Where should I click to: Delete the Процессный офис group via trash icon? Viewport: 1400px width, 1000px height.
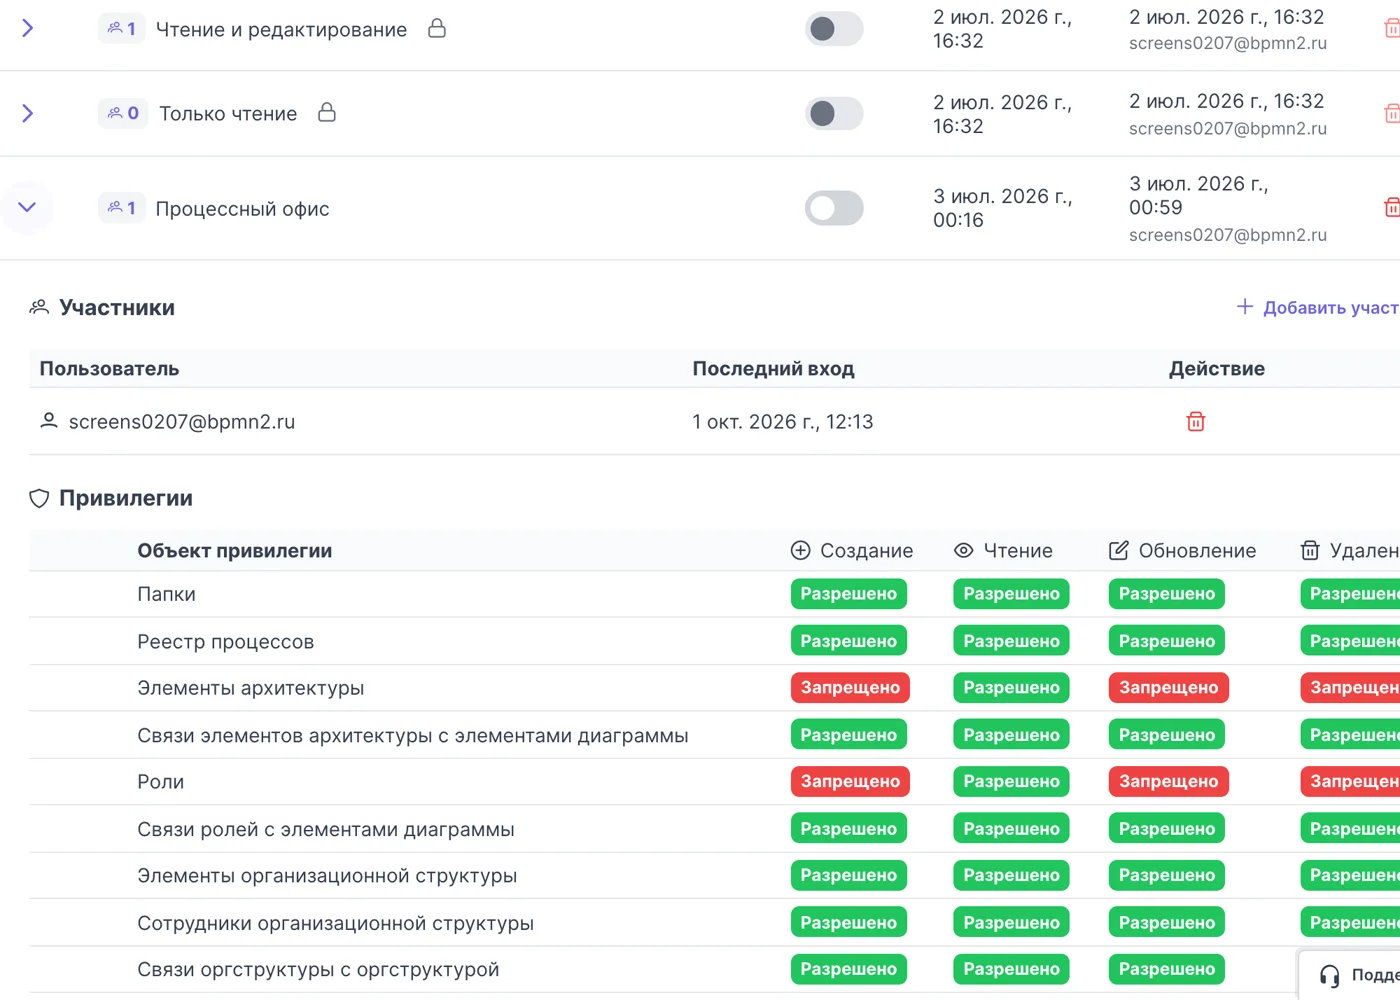pos(1391,208)
